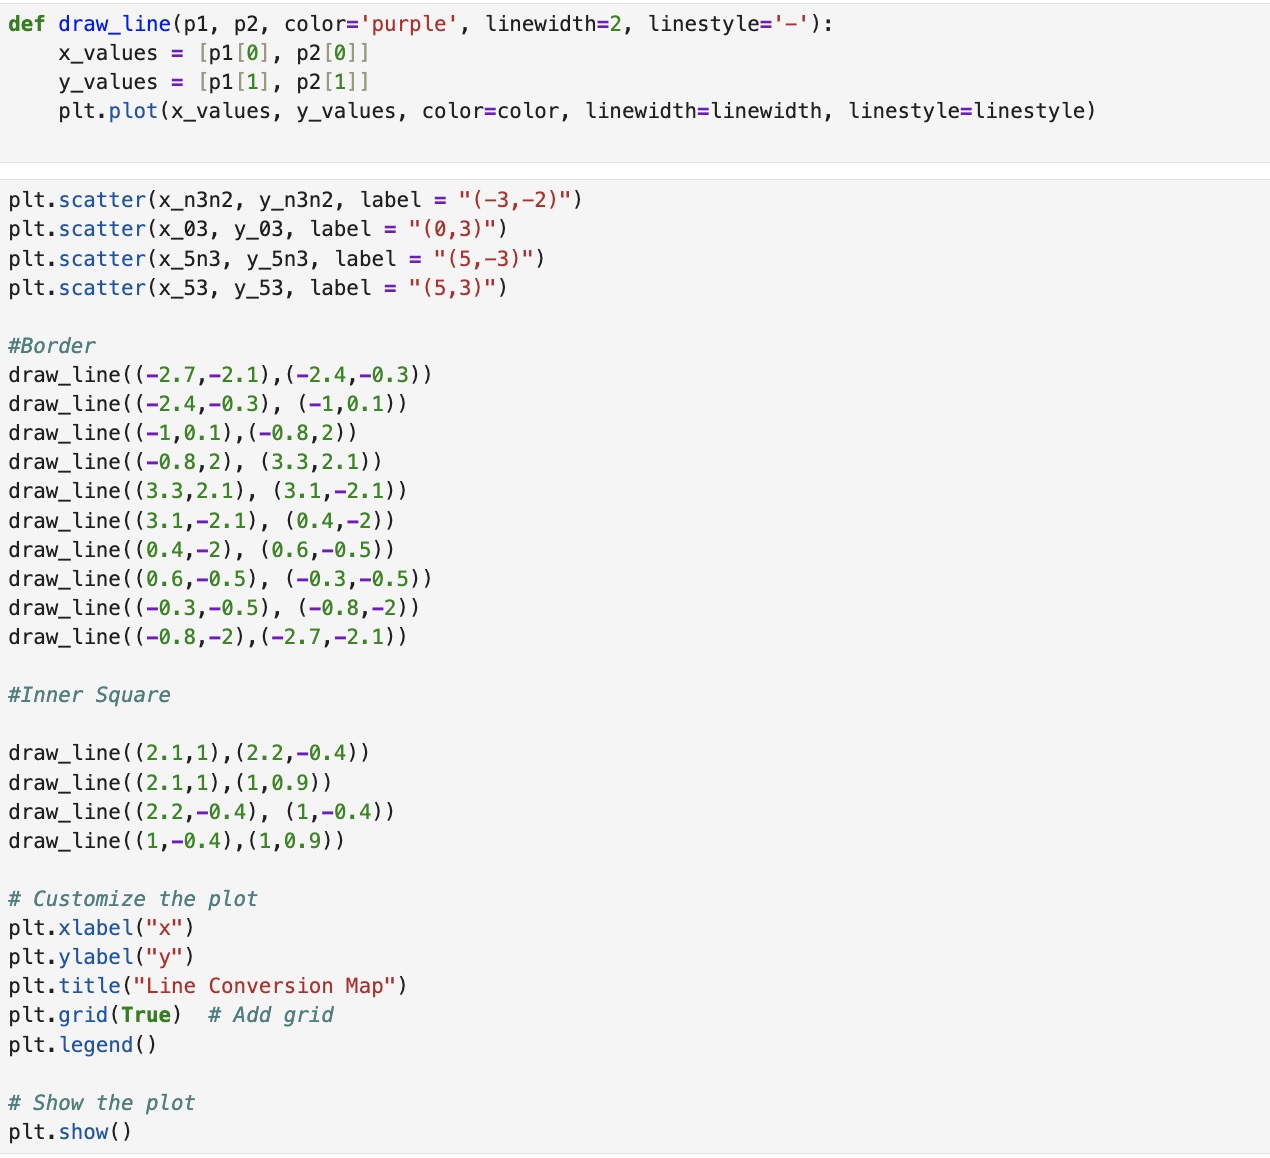Click the plt.legend() line
The height and width of the screenshot is (1158, 1270).
point(83,1045)
